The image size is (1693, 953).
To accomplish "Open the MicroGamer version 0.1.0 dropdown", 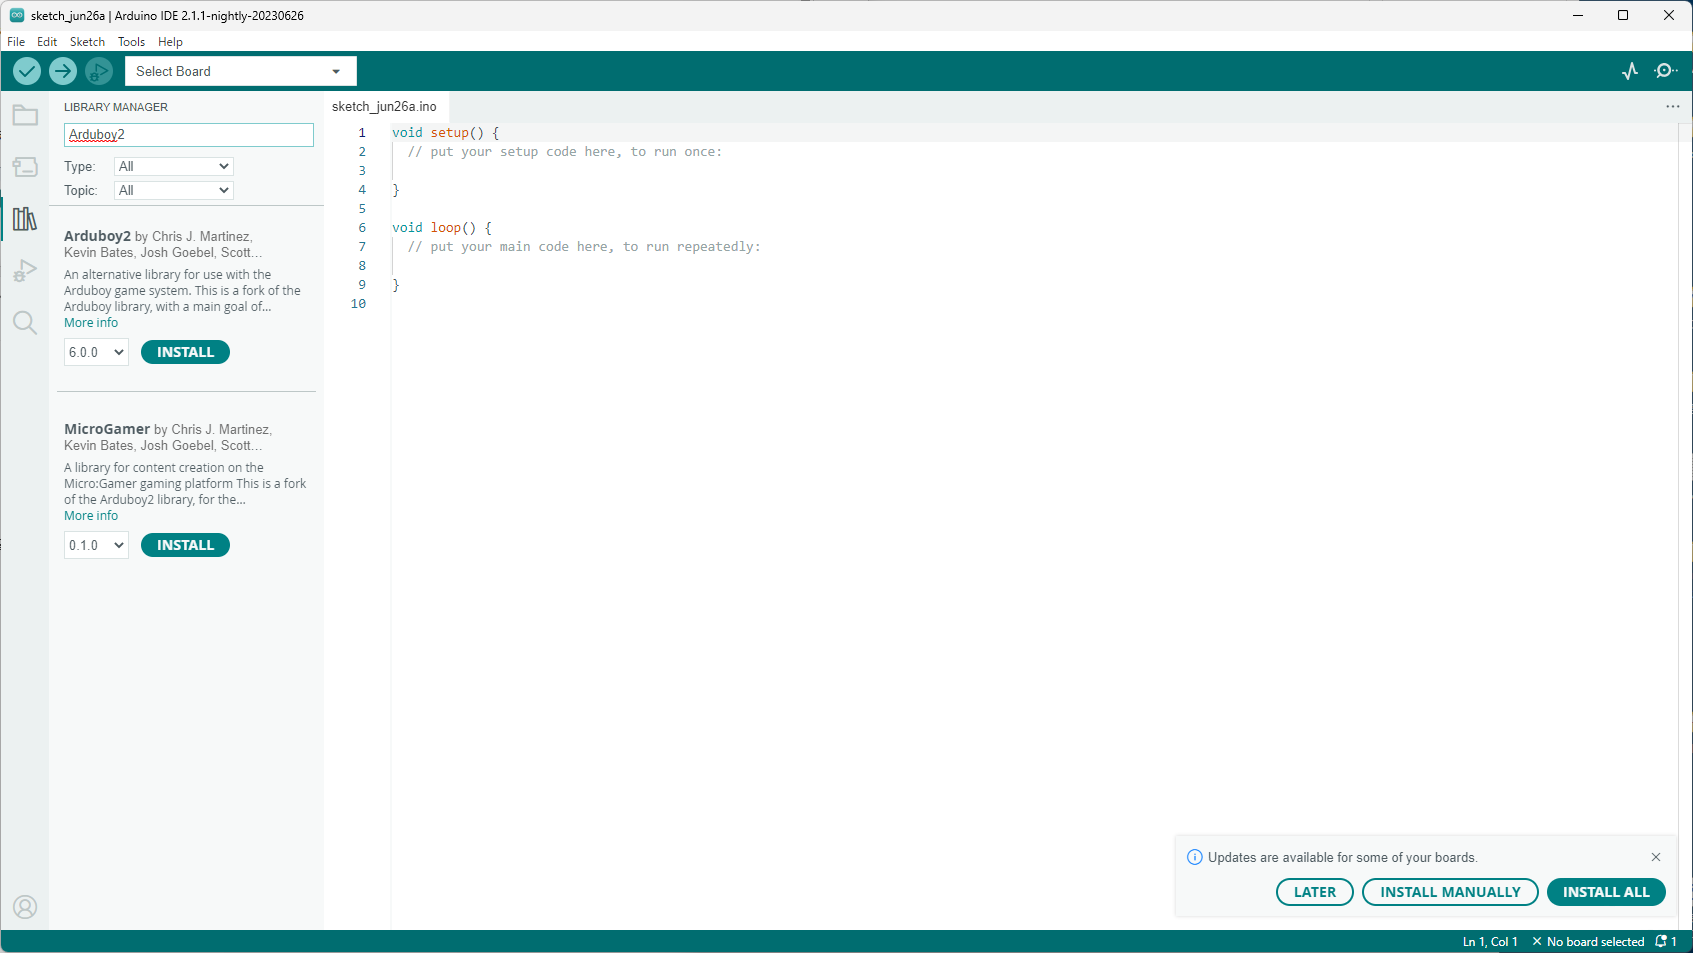I will pyautogui.click(x=96, y=545).
